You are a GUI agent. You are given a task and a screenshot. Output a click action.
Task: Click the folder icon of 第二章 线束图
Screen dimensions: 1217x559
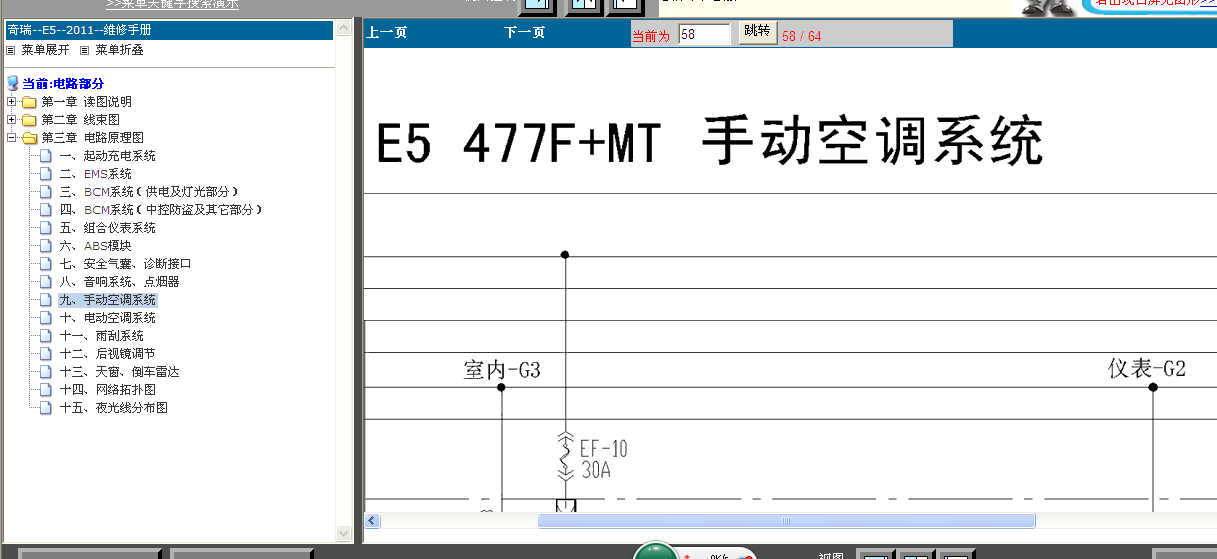[x=29, y=120]
